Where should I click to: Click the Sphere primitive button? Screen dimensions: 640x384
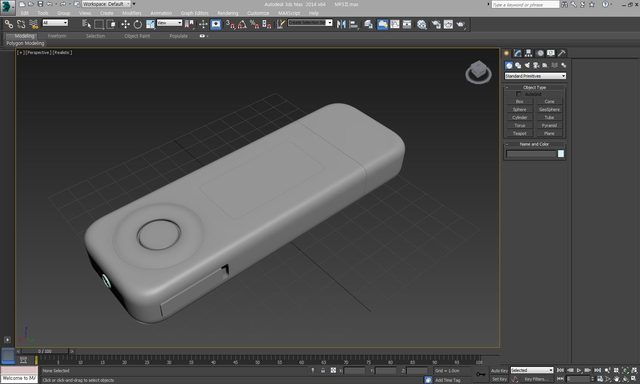519,109
